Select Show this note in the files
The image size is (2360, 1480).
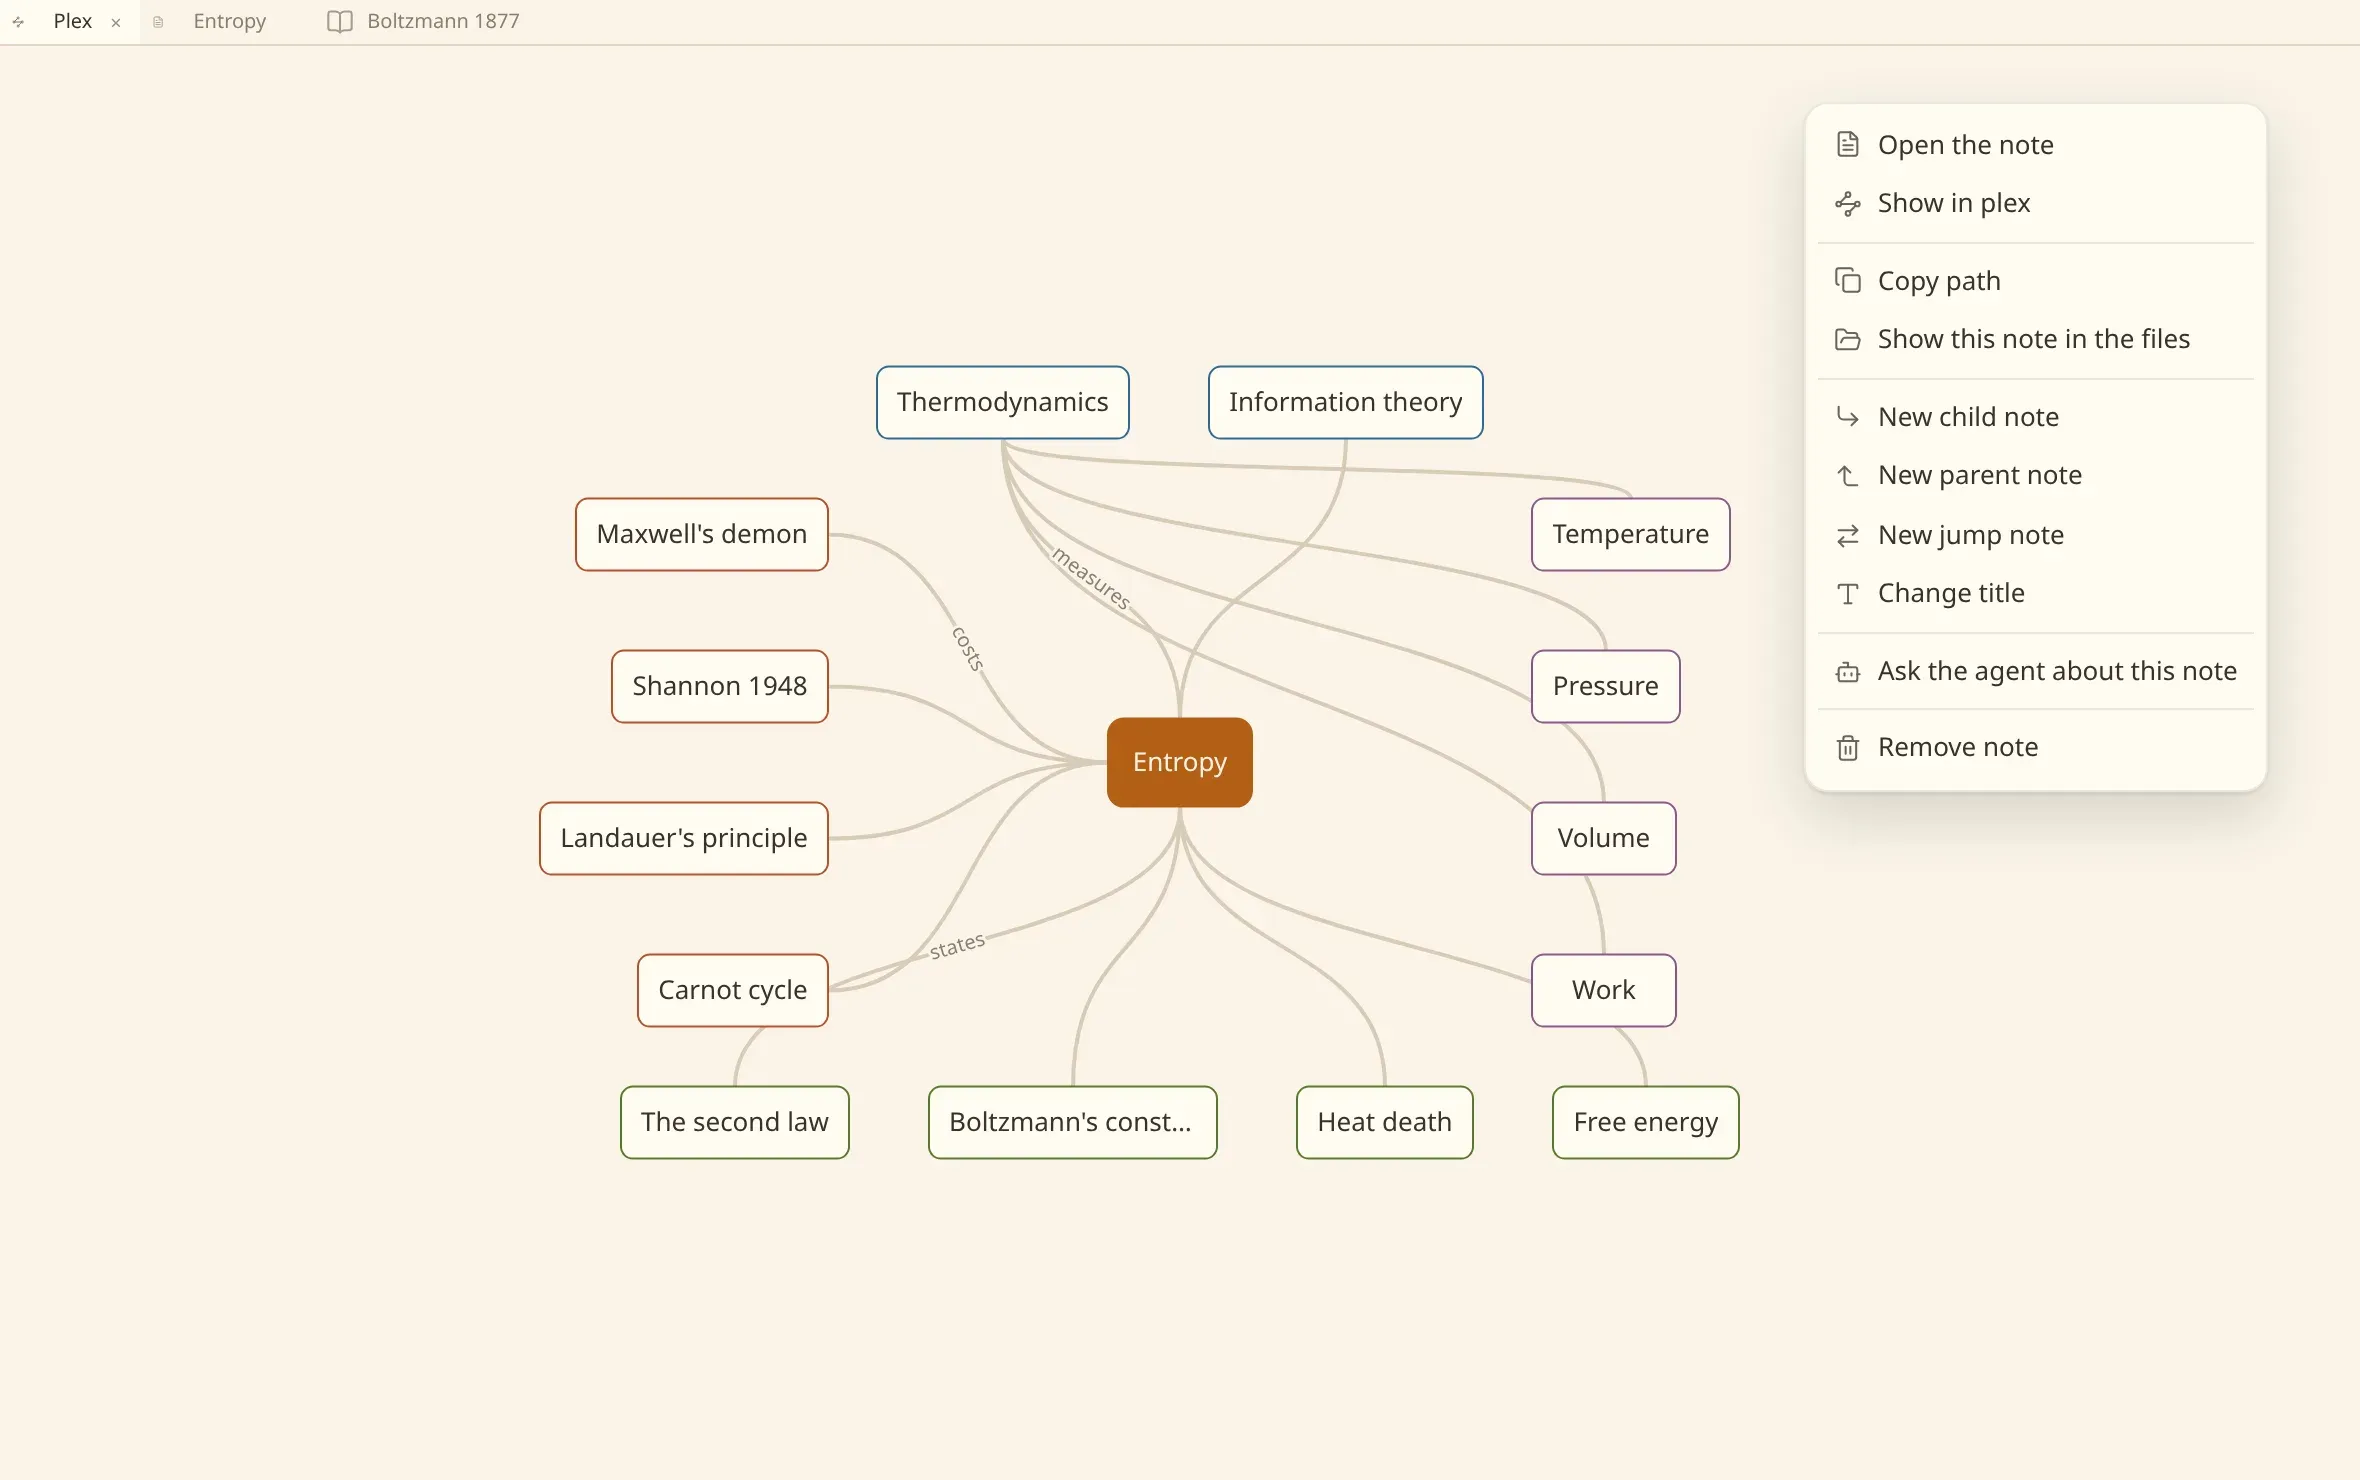point(2035,339)
